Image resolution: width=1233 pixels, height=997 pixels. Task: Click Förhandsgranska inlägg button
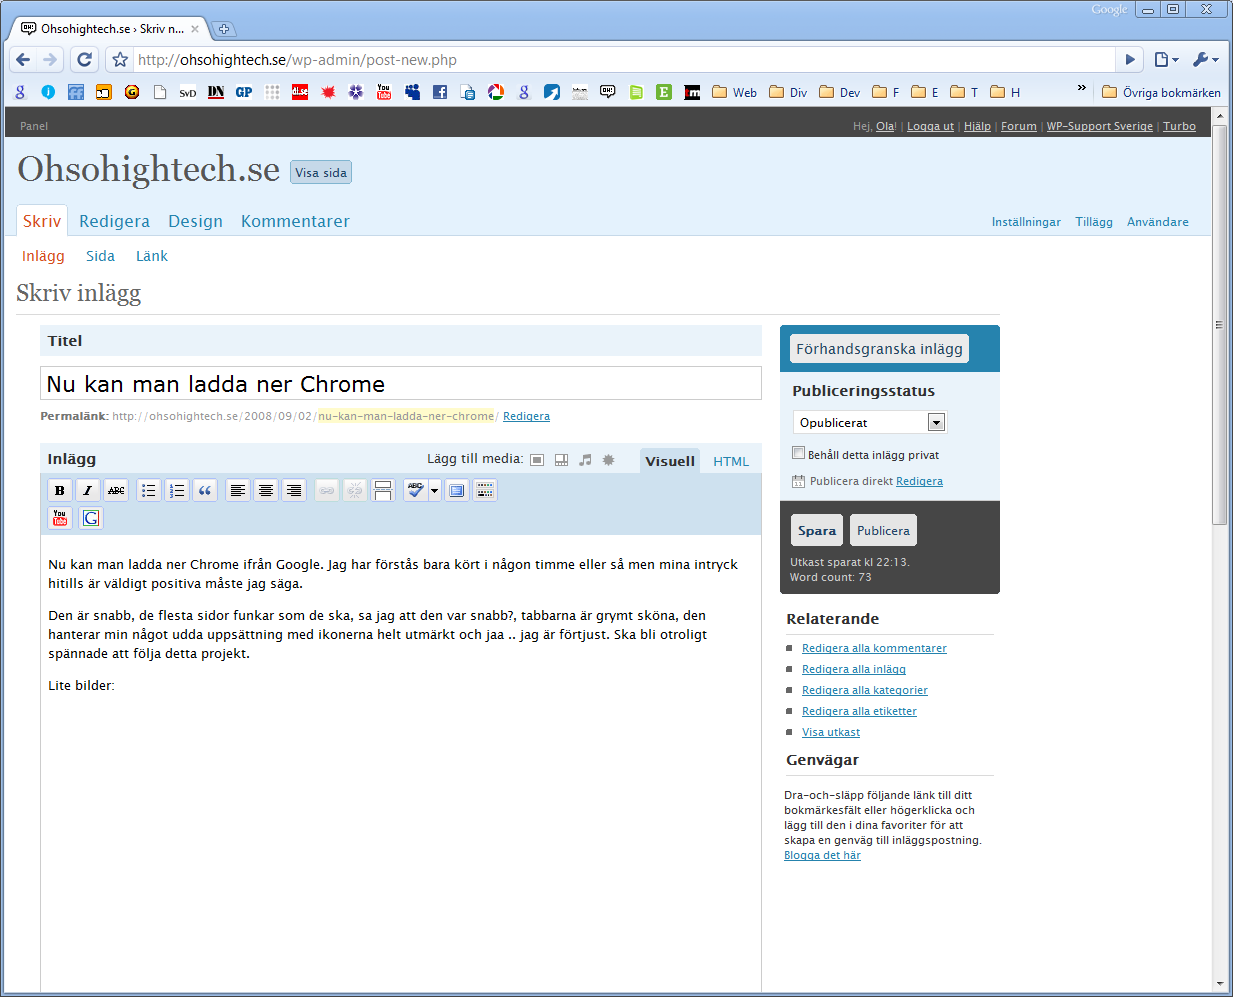coord(879,348)
